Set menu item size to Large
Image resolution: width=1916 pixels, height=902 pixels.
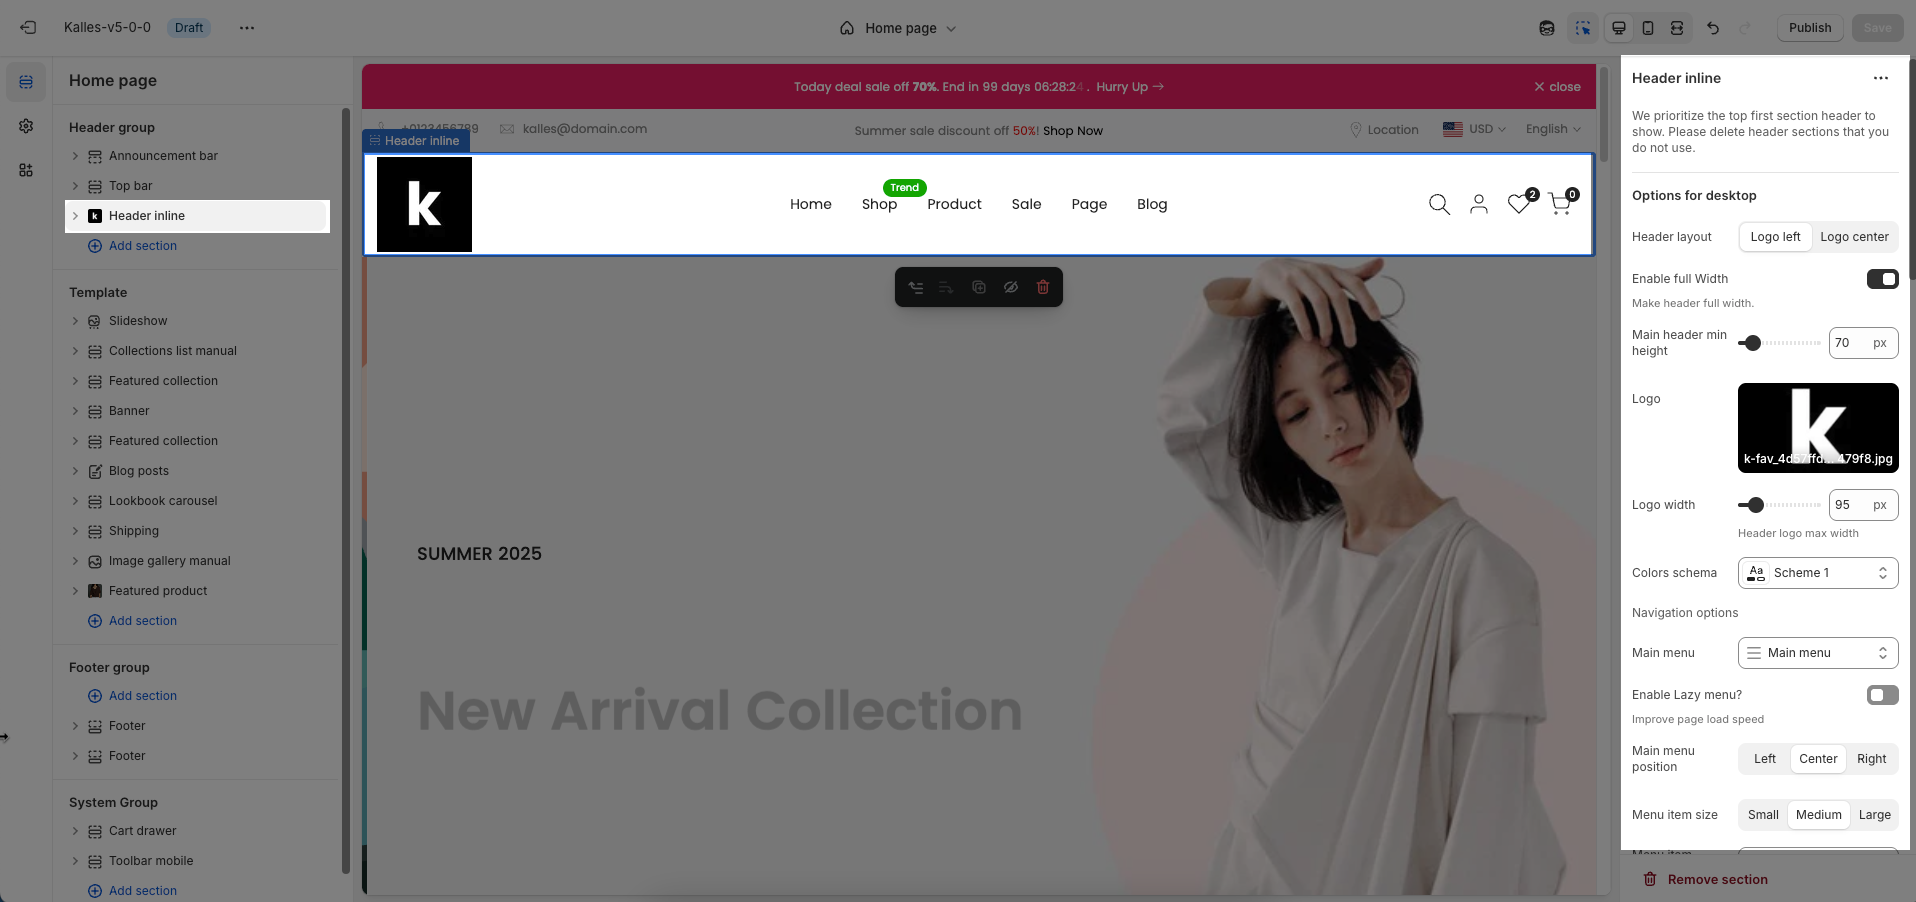pyautogui.click(x=1874, y=815)
